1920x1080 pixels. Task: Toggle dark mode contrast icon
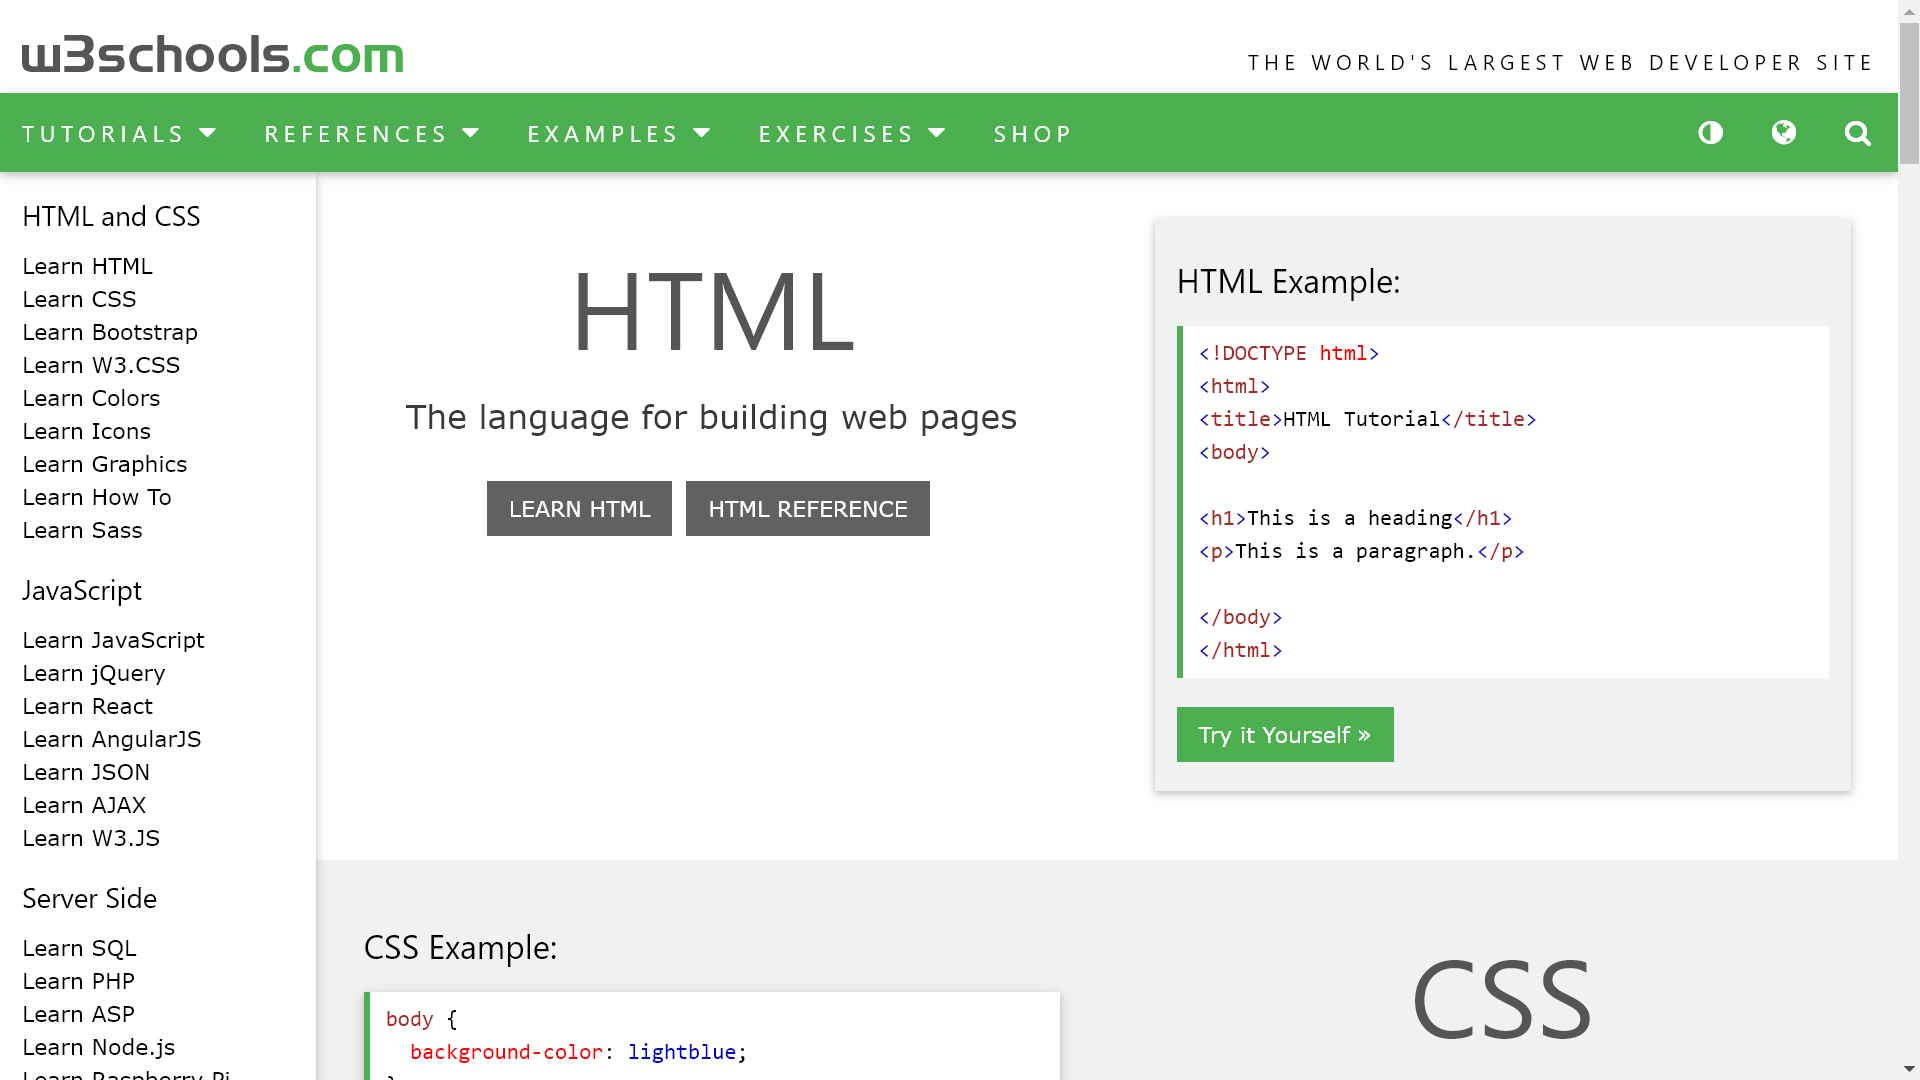pos(1710,133)
